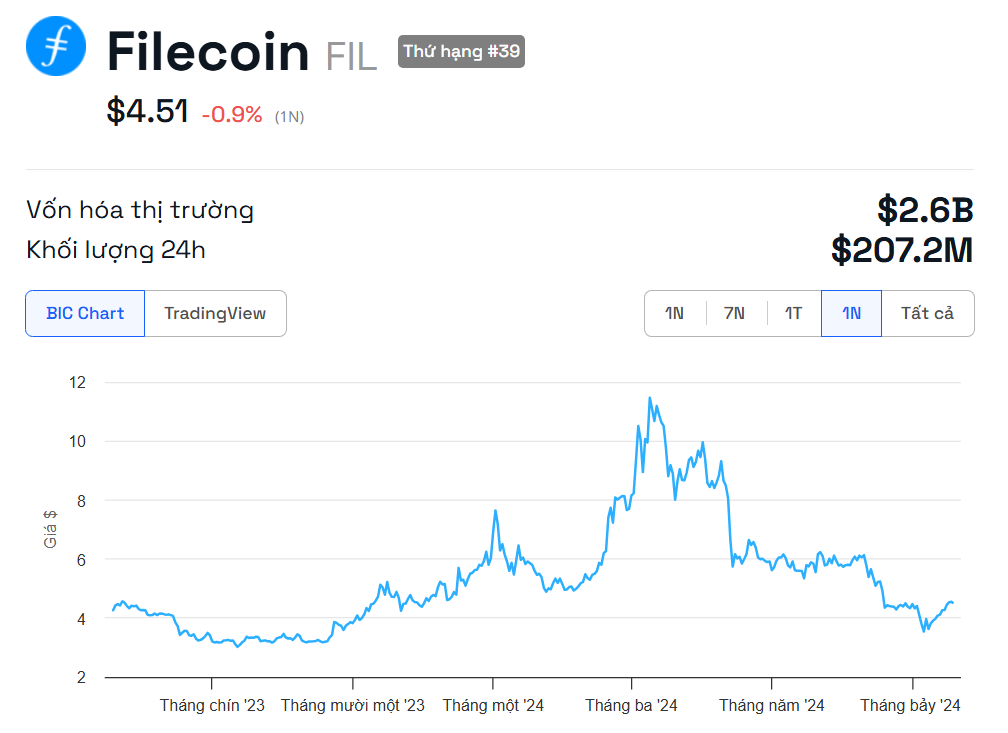The image size is (1008, 733).
Task: Click the FIL ticker symbol
Action: 351,57
